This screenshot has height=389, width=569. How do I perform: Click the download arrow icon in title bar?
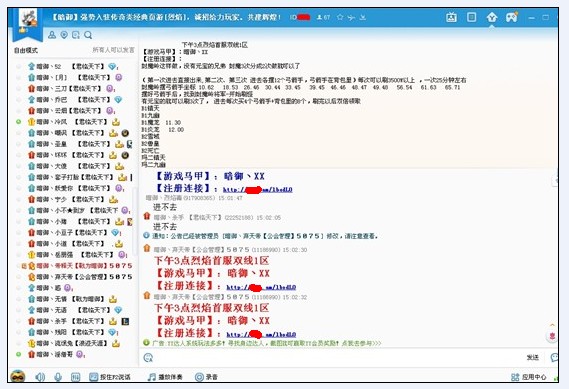(363, 17)
